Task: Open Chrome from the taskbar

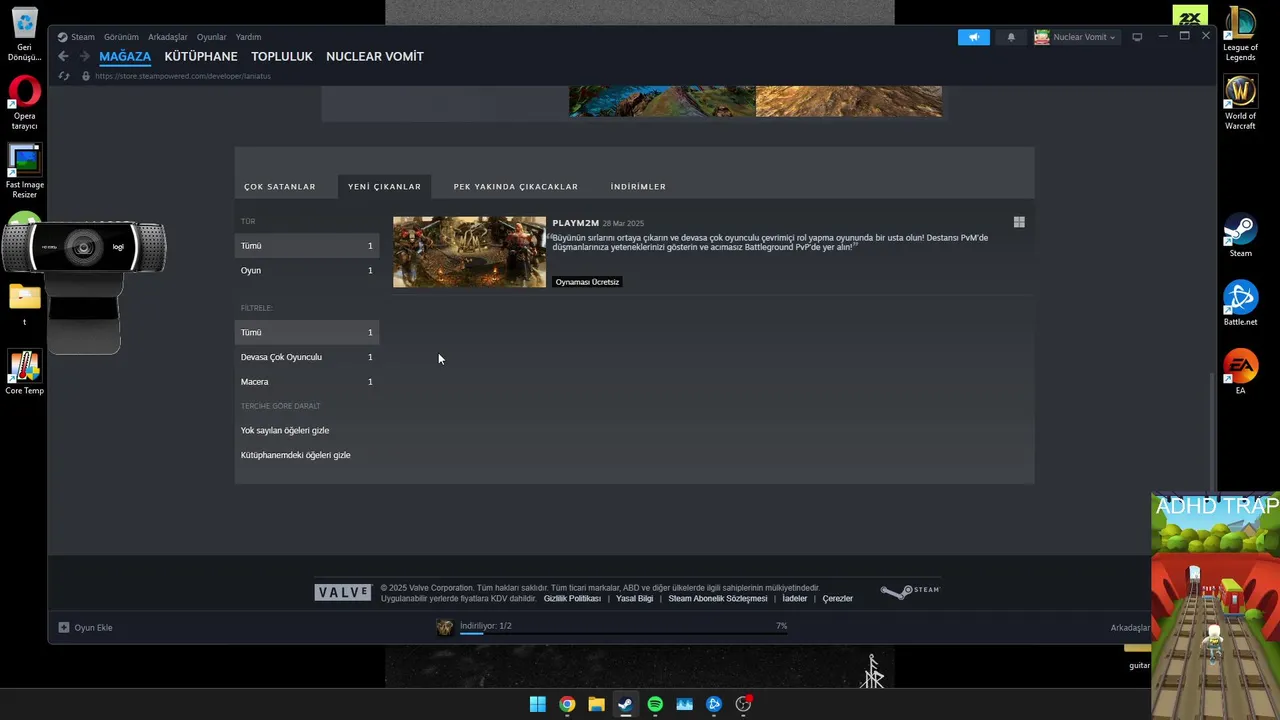Action: click(x=567, y=704)
